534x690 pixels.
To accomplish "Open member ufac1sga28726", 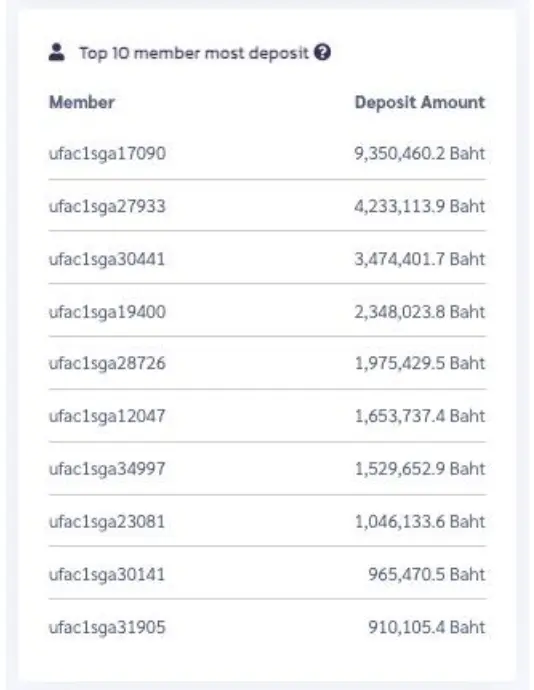I will [x=107, y=363].
